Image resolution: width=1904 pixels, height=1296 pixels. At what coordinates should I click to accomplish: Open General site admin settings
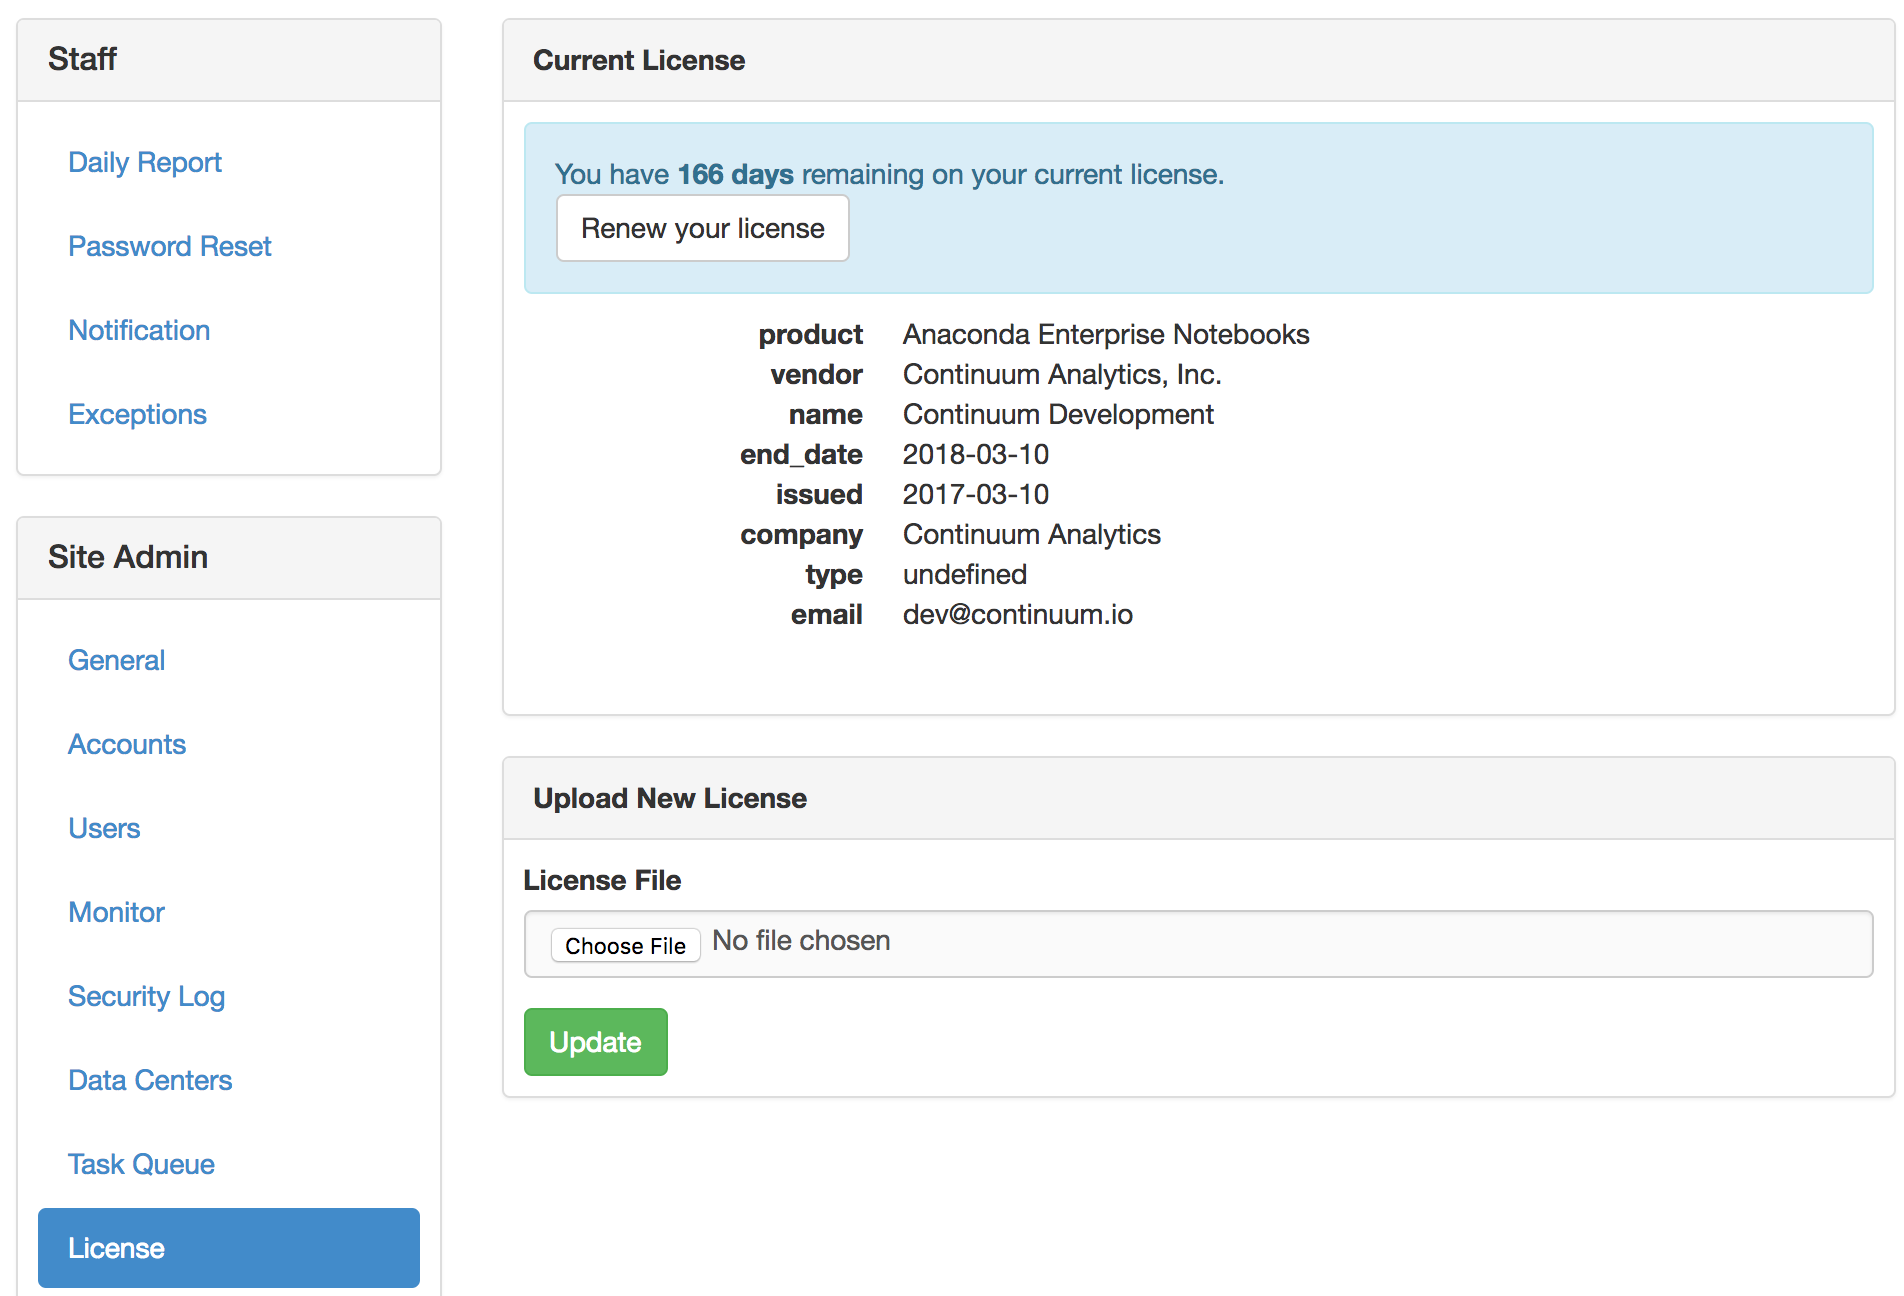point(116,660)
